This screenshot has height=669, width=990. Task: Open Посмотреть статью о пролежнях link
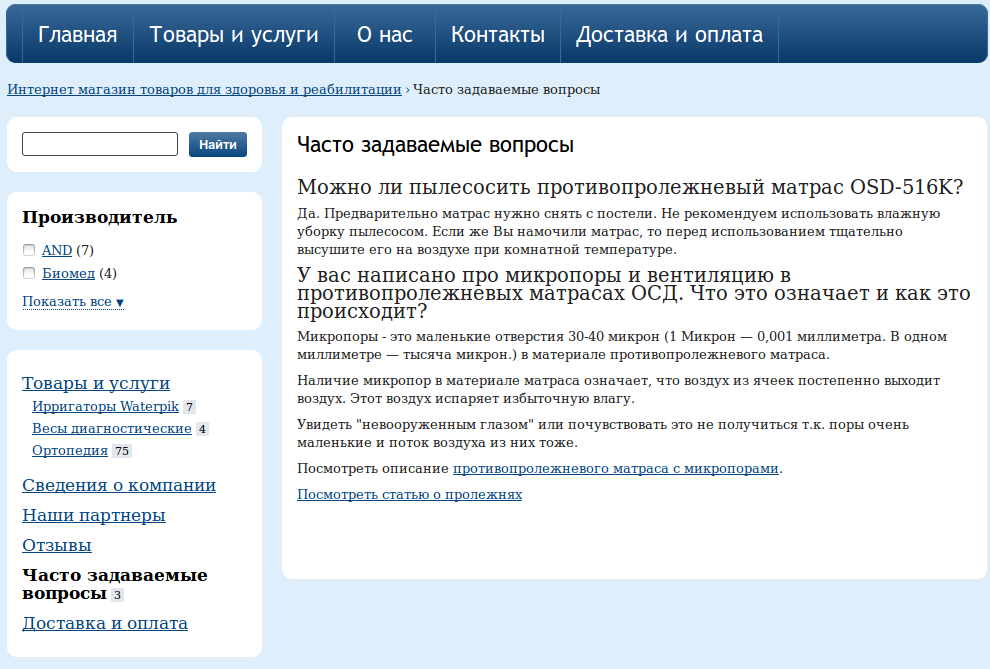(x=410, y=495)
